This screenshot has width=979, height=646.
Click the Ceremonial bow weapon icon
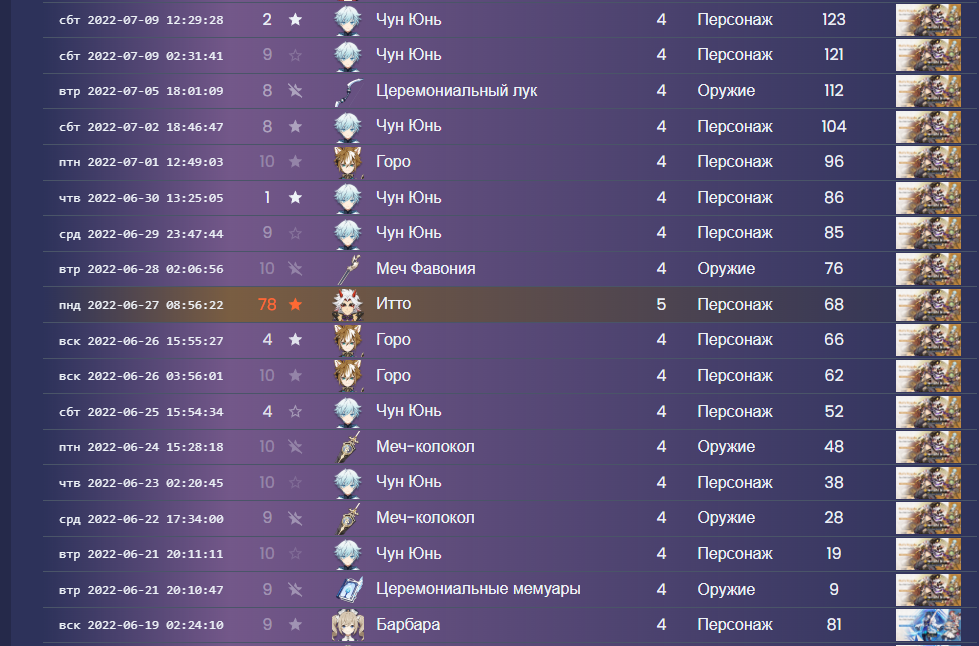point(348,91)
